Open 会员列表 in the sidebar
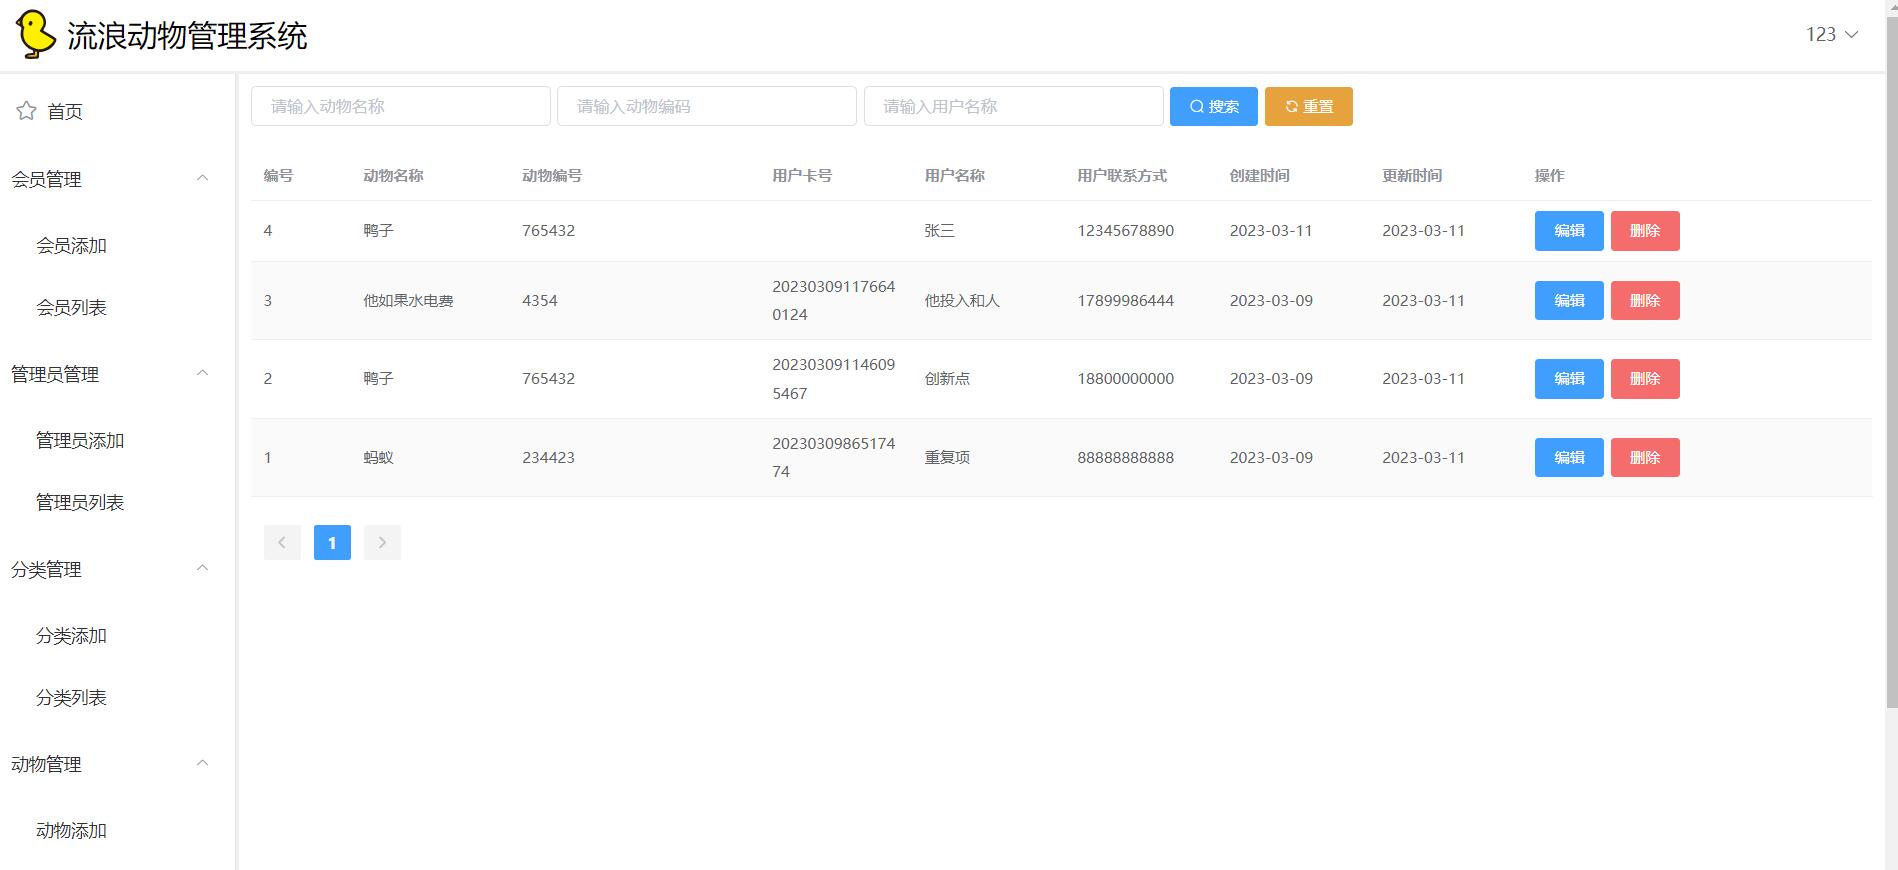1898x870 pixels. coord(71,308)
